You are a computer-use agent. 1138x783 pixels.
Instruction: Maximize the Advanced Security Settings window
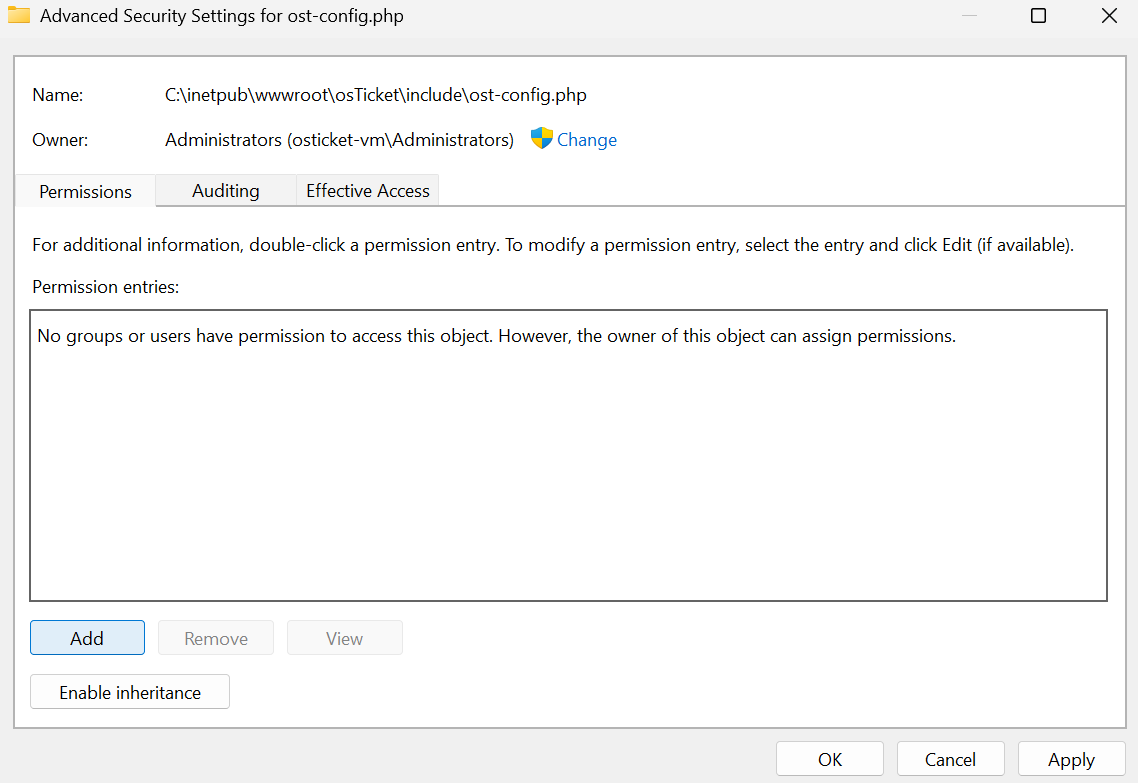[1038, 16]
